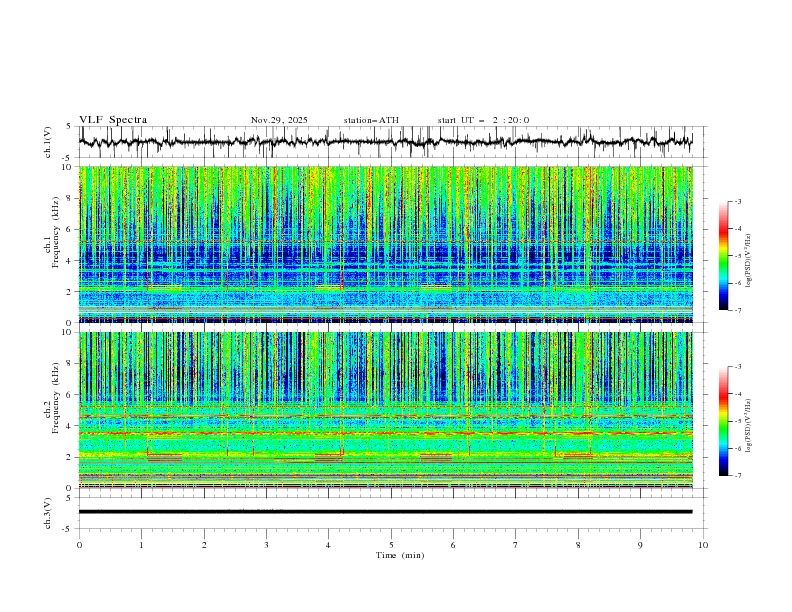
Task: Click the color bar beside ch.1 spectrogram
Action: click(723, 256)
